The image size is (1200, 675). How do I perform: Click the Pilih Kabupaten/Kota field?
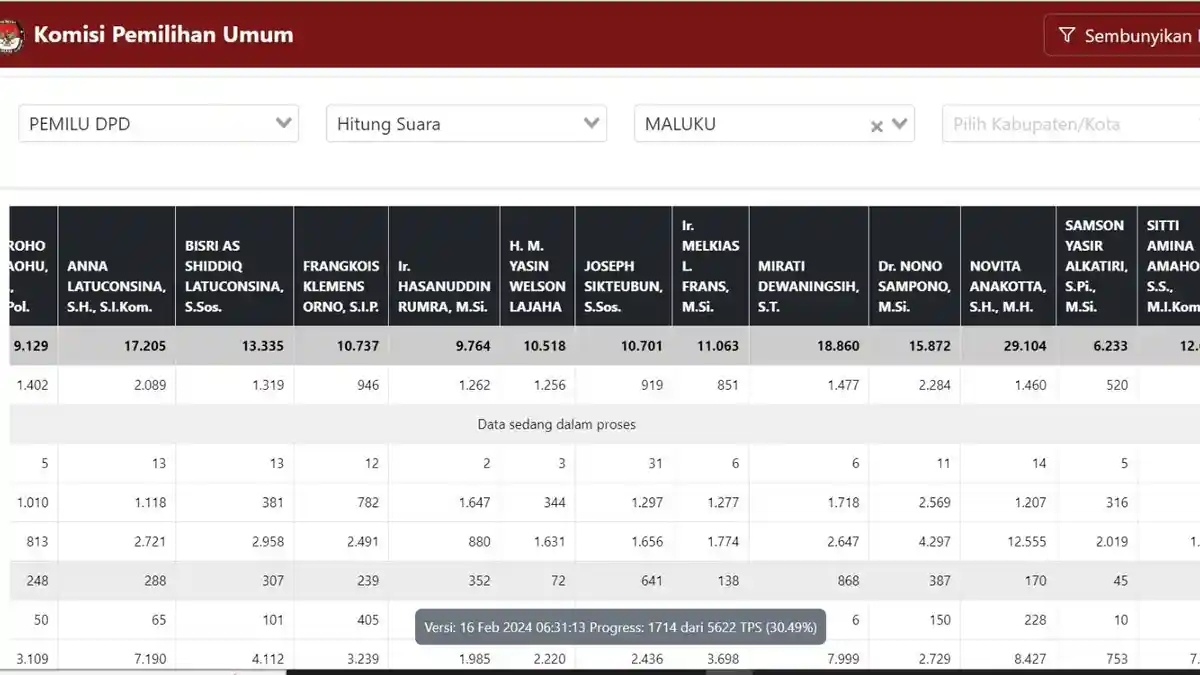[x=1070, y=124]
